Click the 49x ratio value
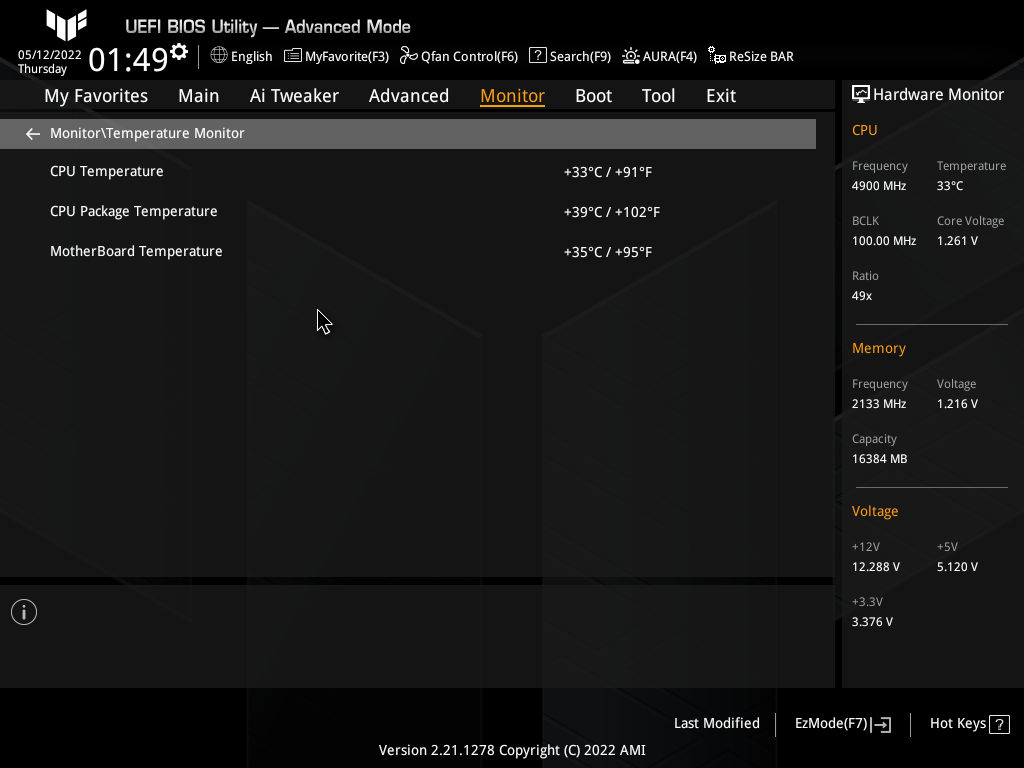The height and width of the screenshot is (768, 1024). pyautogui.click(x=862, y=296)
